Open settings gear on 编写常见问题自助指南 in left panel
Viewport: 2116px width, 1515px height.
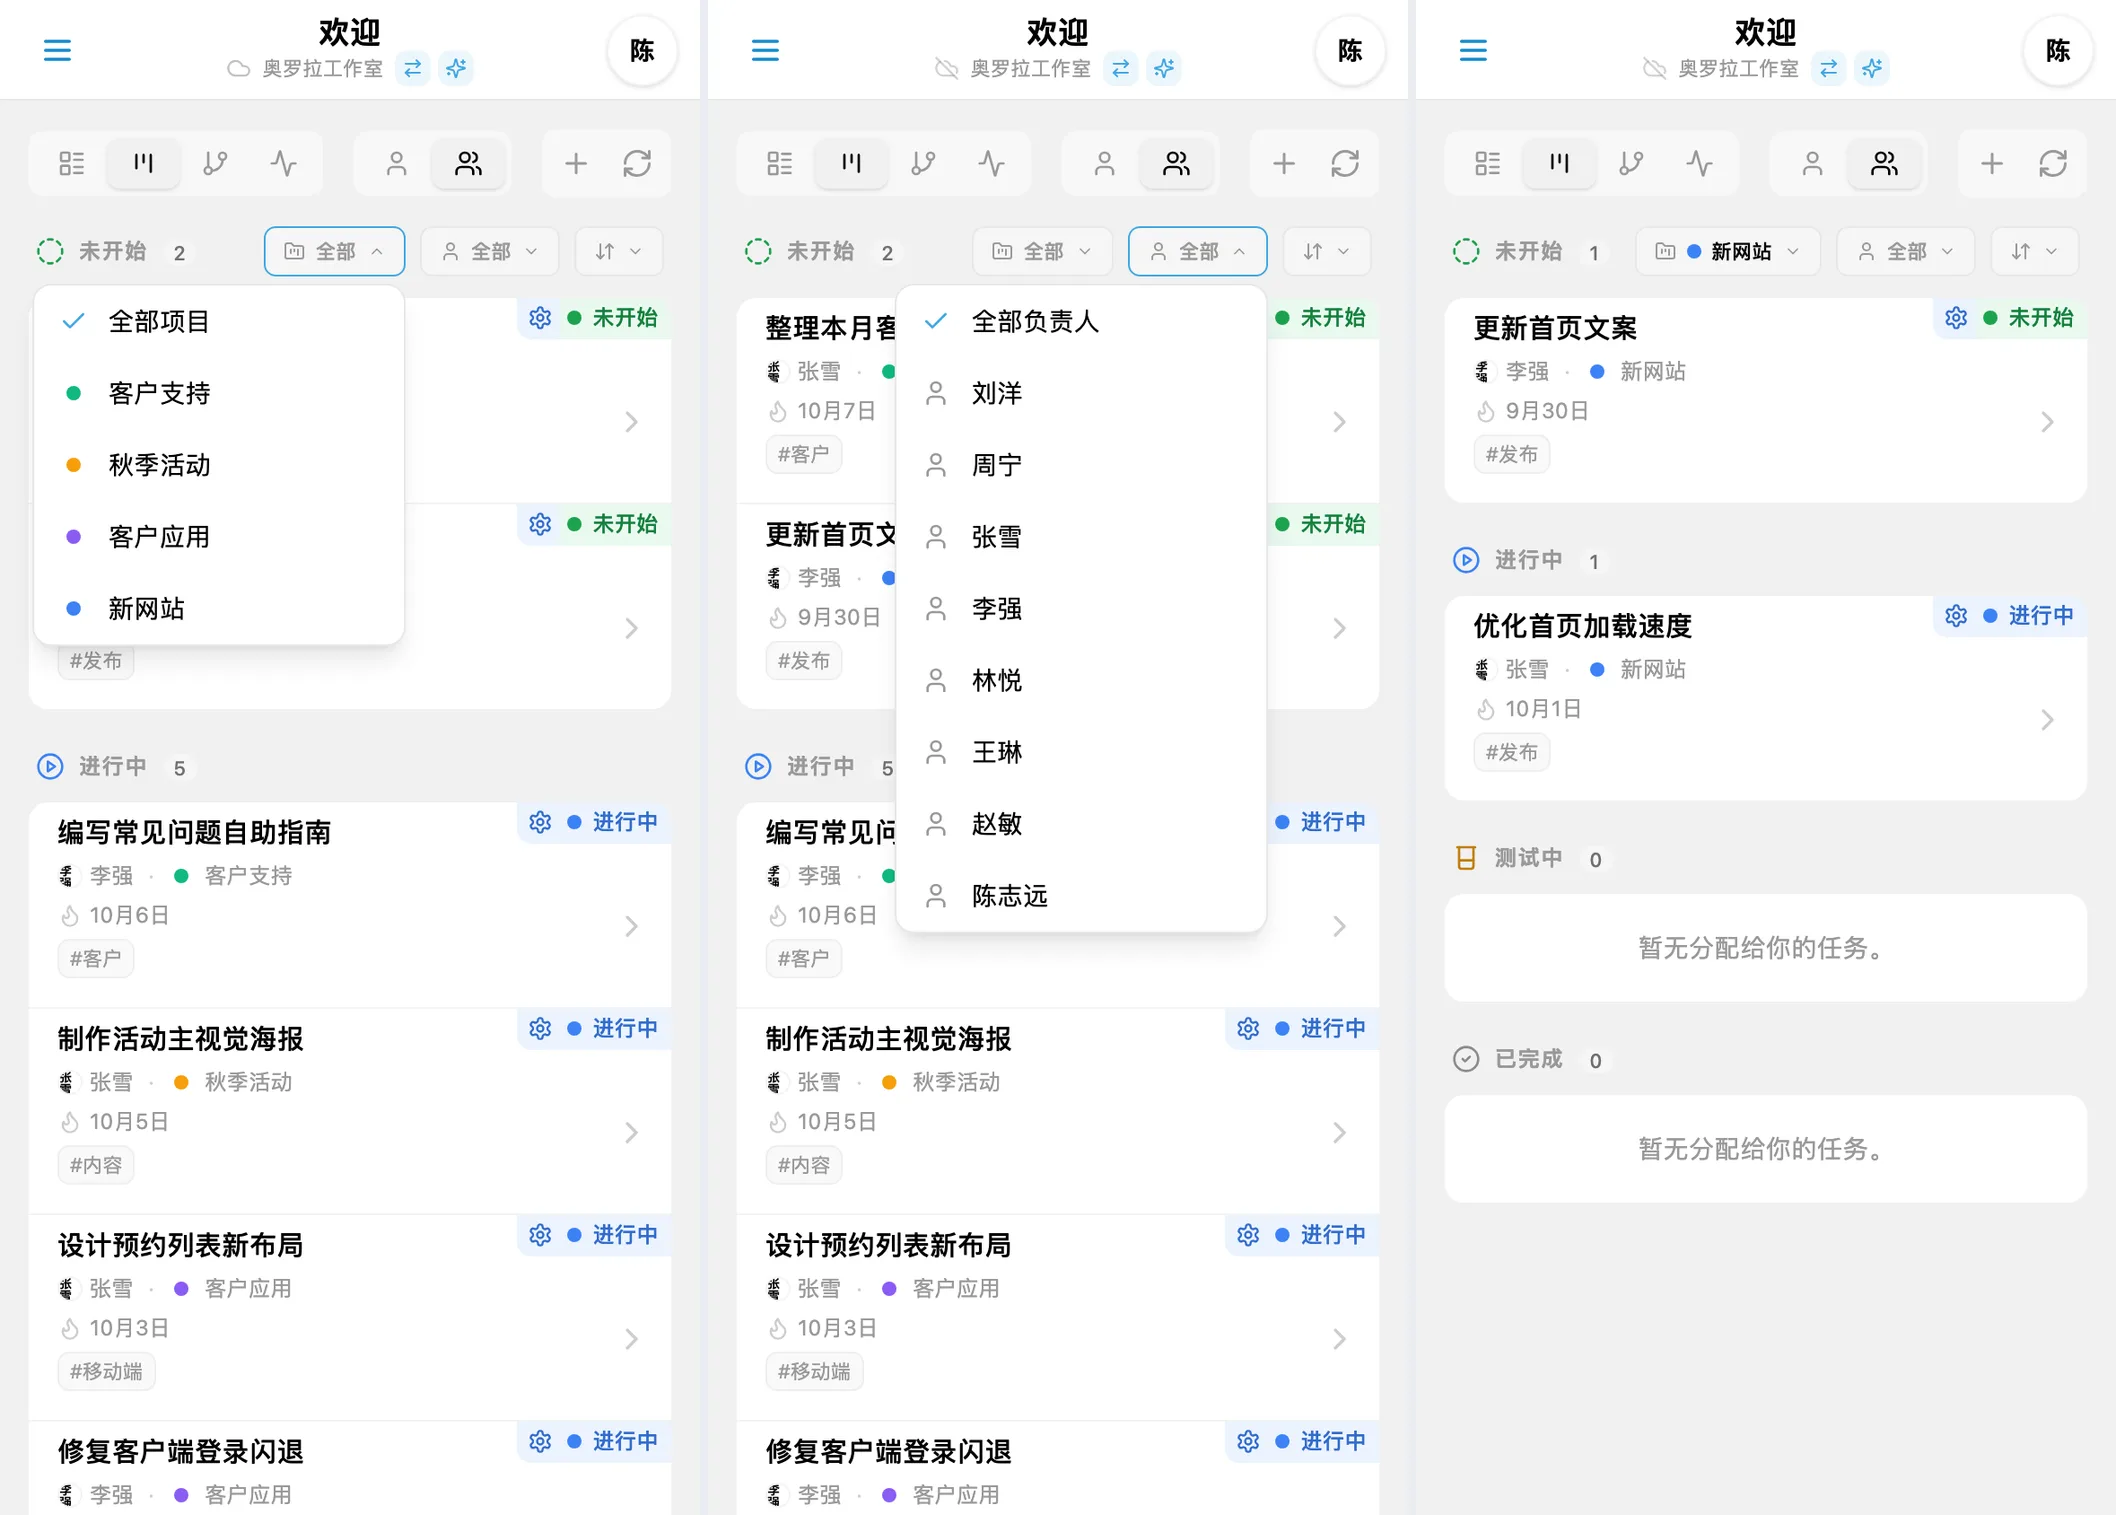point(540,822)
